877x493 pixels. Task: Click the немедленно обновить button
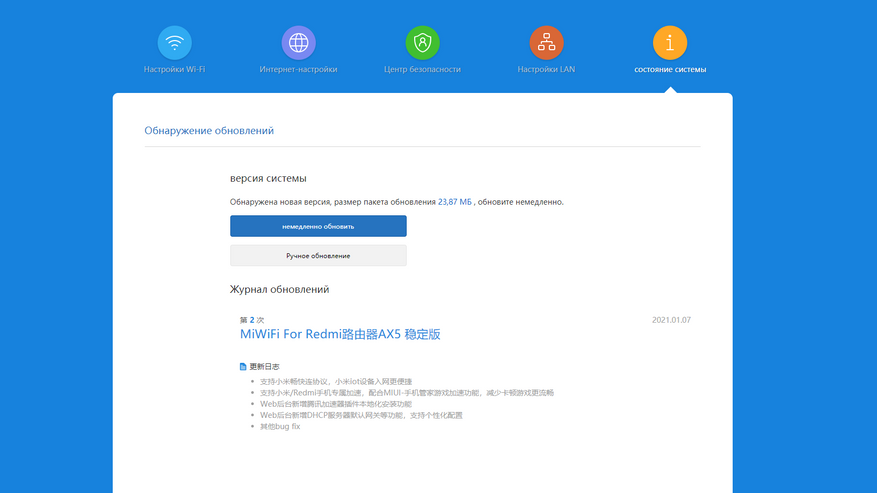point(318,226)
